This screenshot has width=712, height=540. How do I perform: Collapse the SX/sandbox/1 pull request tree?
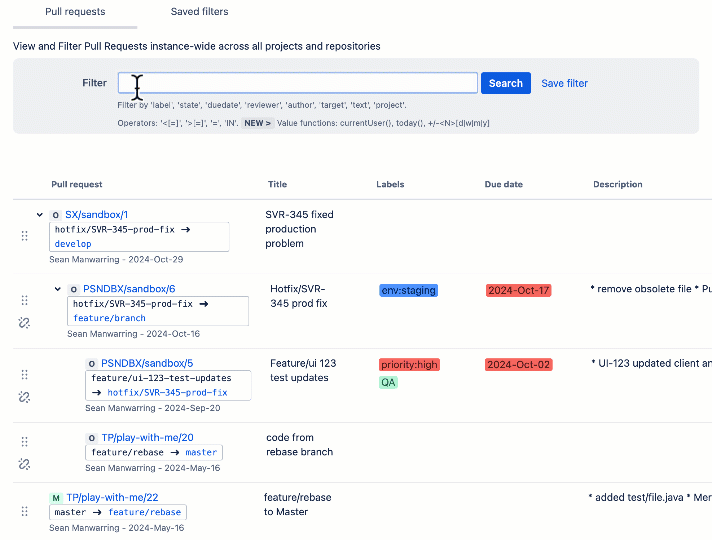(40, 215)
